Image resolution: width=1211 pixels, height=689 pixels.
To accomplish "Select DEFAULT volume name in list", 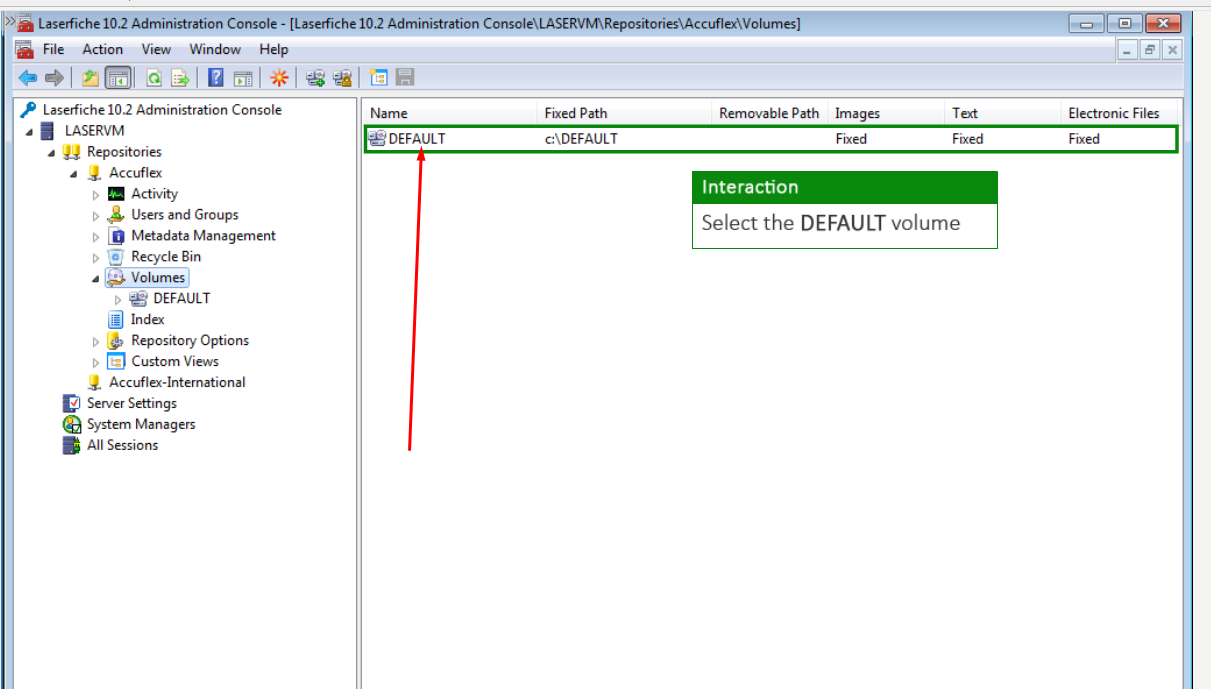I will click(x=417, y=139).
